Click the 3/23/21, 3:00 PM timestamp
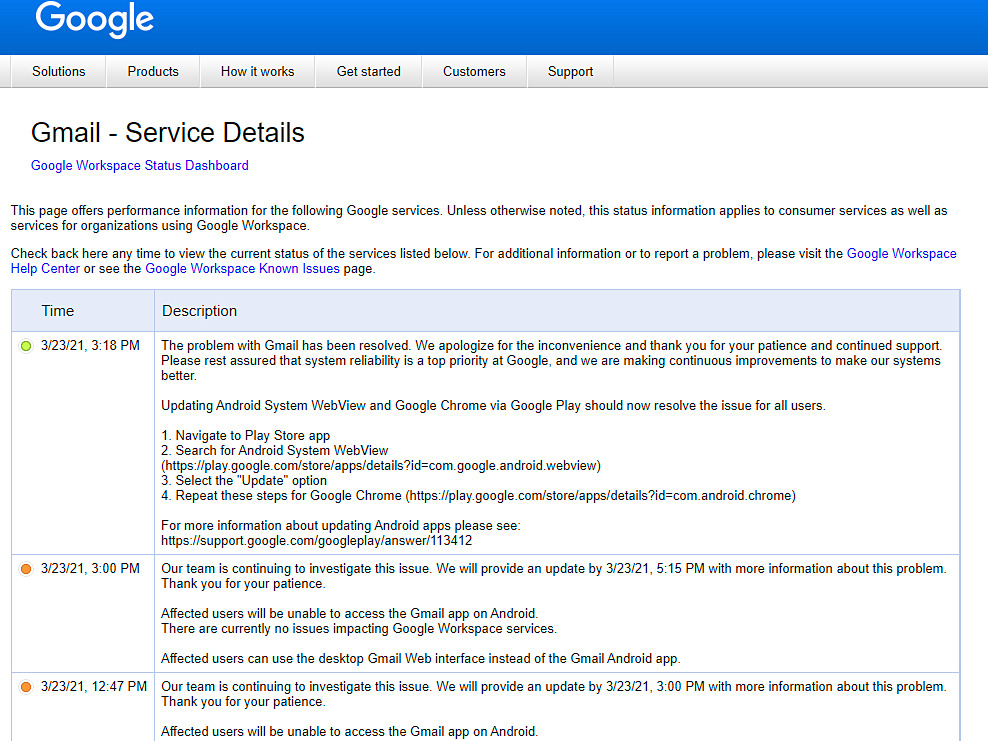The width and height of the screenshot is (988, 741). 90,568
